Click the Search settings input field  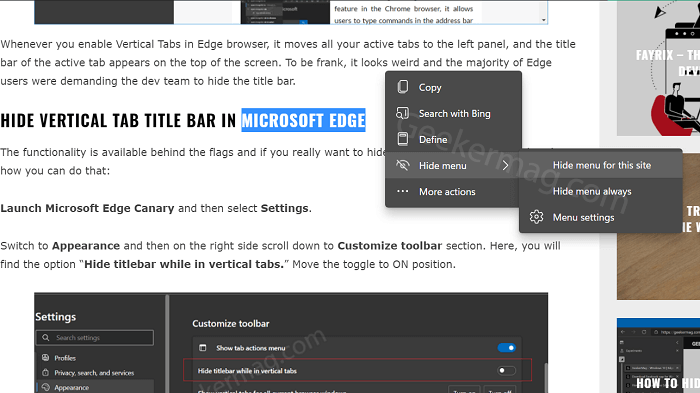(x=95, y=338)
